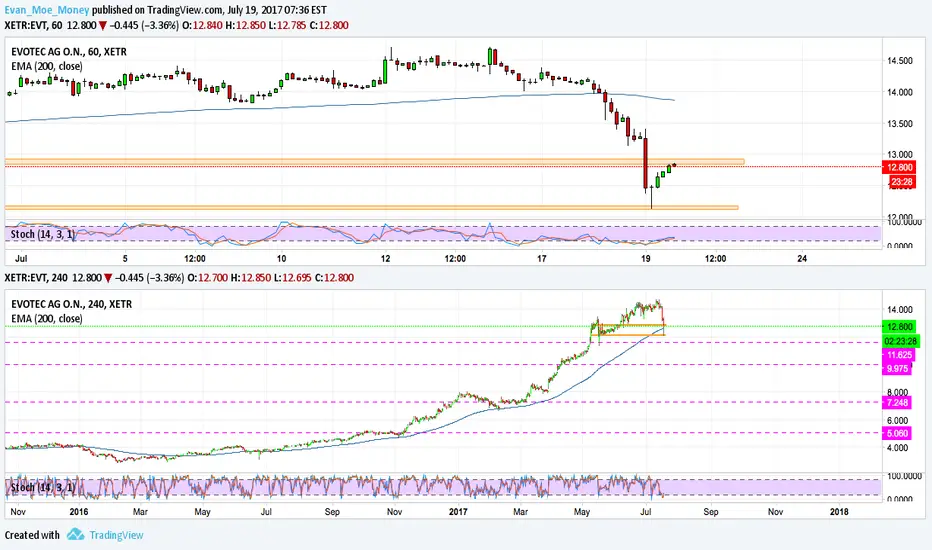Viewport: 932px width, 550px height.
Task: Click the 2018 label on lower time axis
Action: tap(839, 511)
